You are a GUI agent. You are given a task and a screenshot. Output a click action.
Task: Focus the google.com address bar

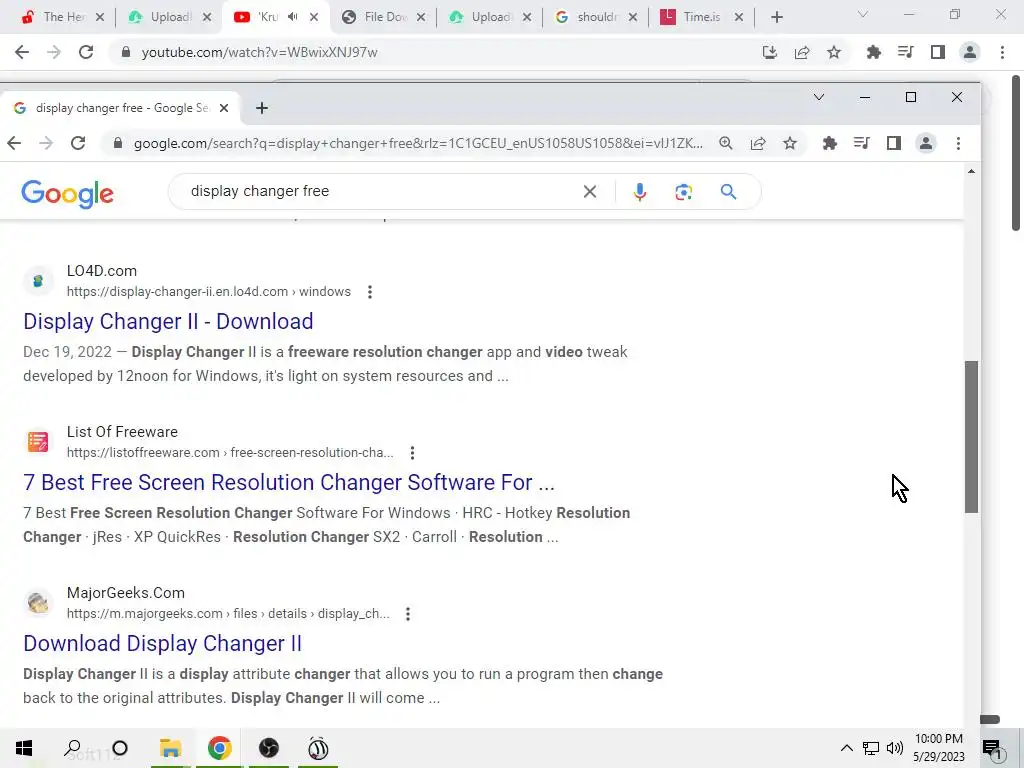point(418,143)
